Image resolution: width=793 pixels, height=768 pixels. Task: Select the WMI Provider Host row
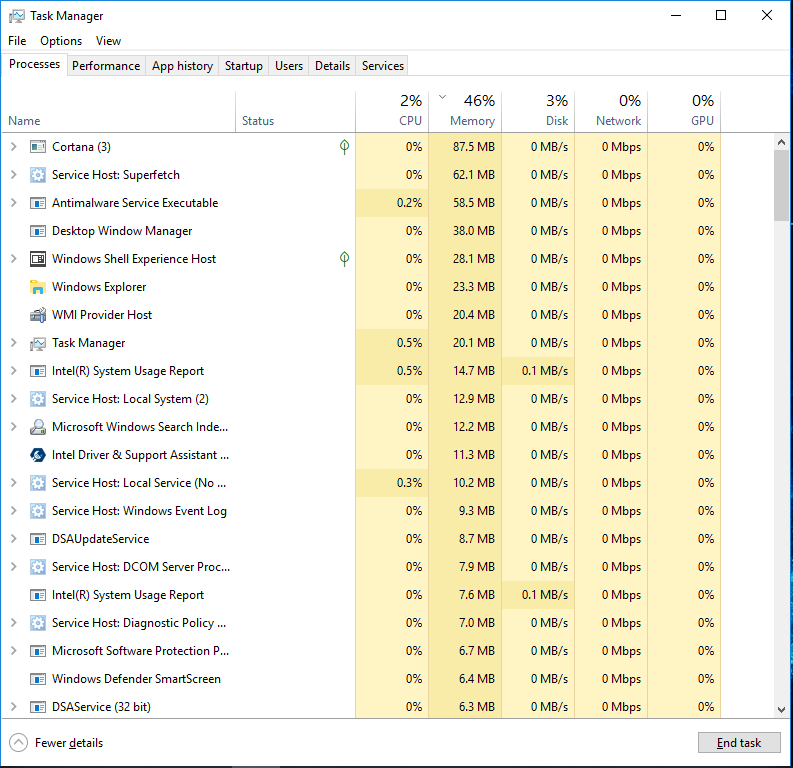361,315
